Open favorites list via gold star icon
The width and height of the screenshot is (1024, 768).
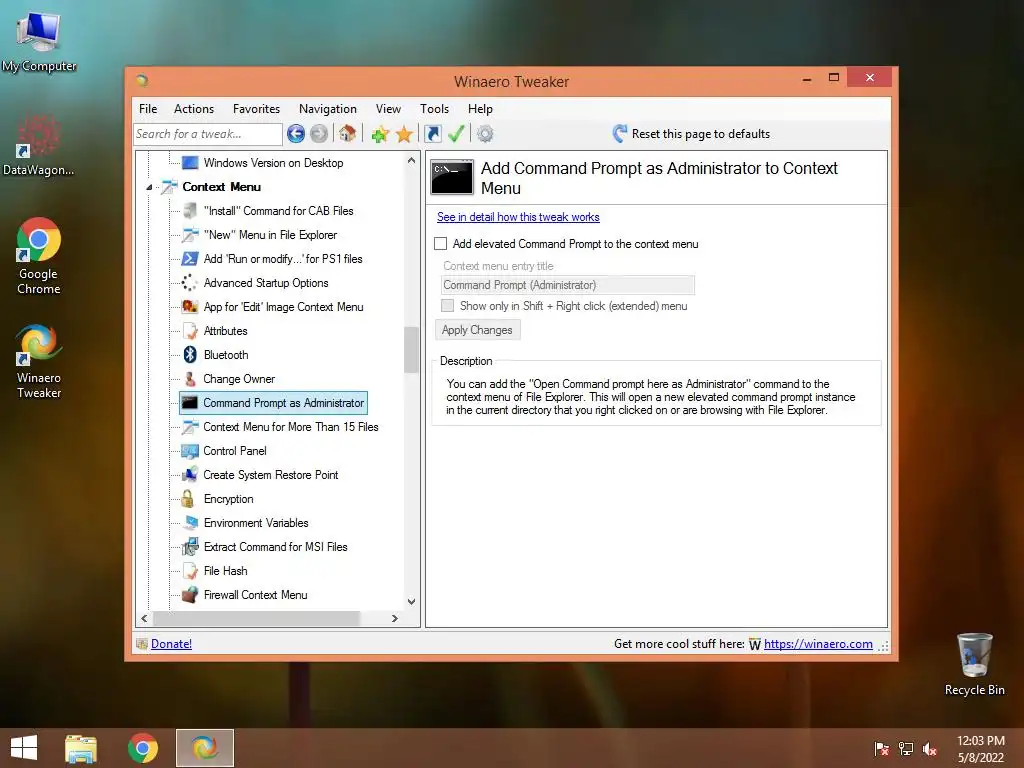point(404,134)
